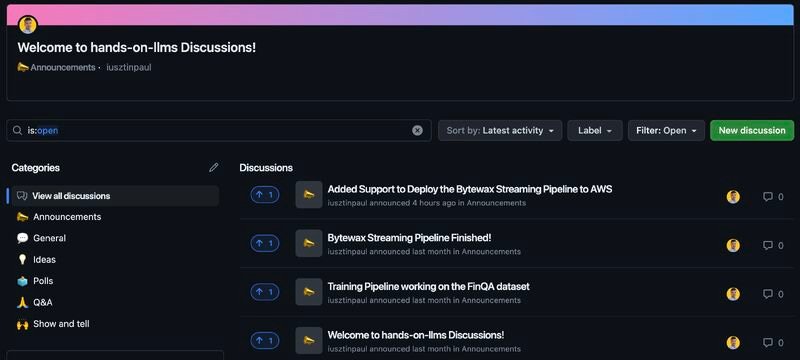Open the Welcome to hands-on-llms Discussions! banner title
Image resolution: width=800 pixels, height=360 pixels.
point(137,48)
